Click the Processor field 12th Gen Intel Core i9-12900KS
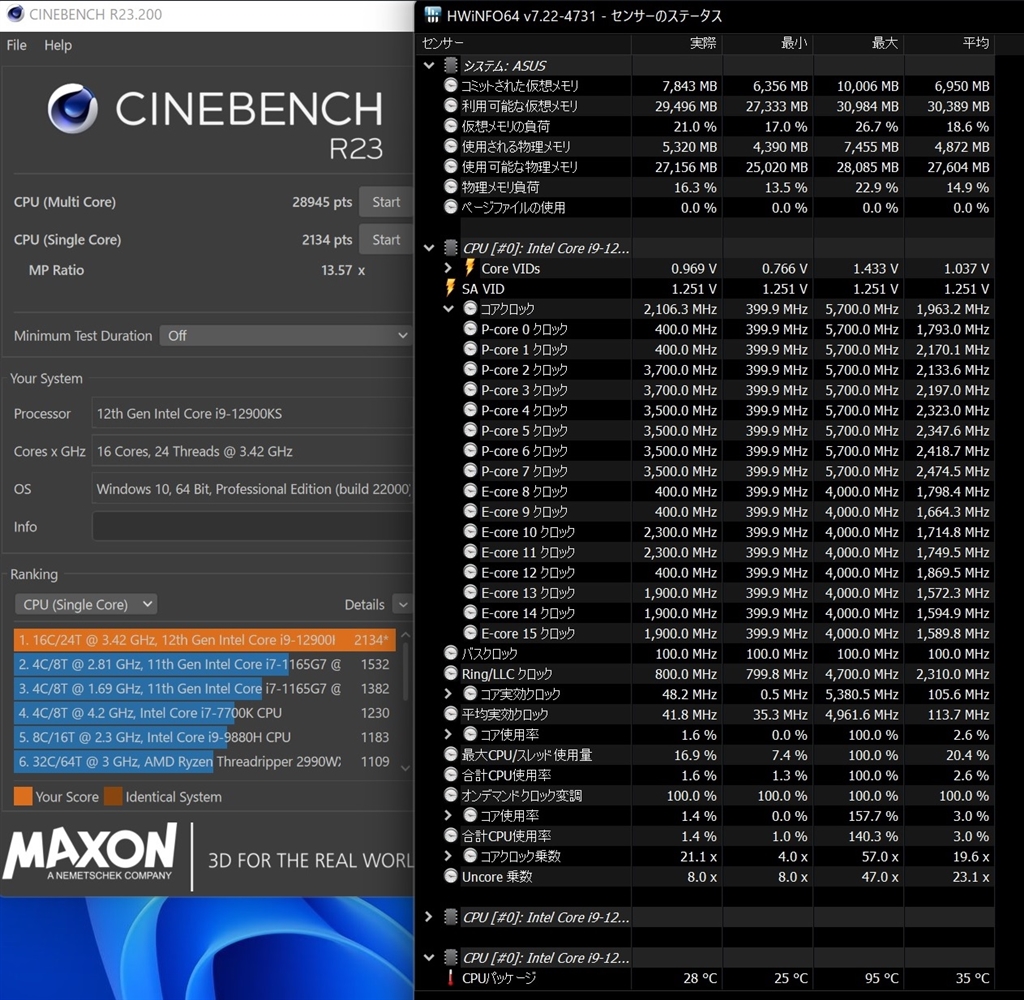The width and height of the screenshot is (1024, 1000). click(252, 413)
